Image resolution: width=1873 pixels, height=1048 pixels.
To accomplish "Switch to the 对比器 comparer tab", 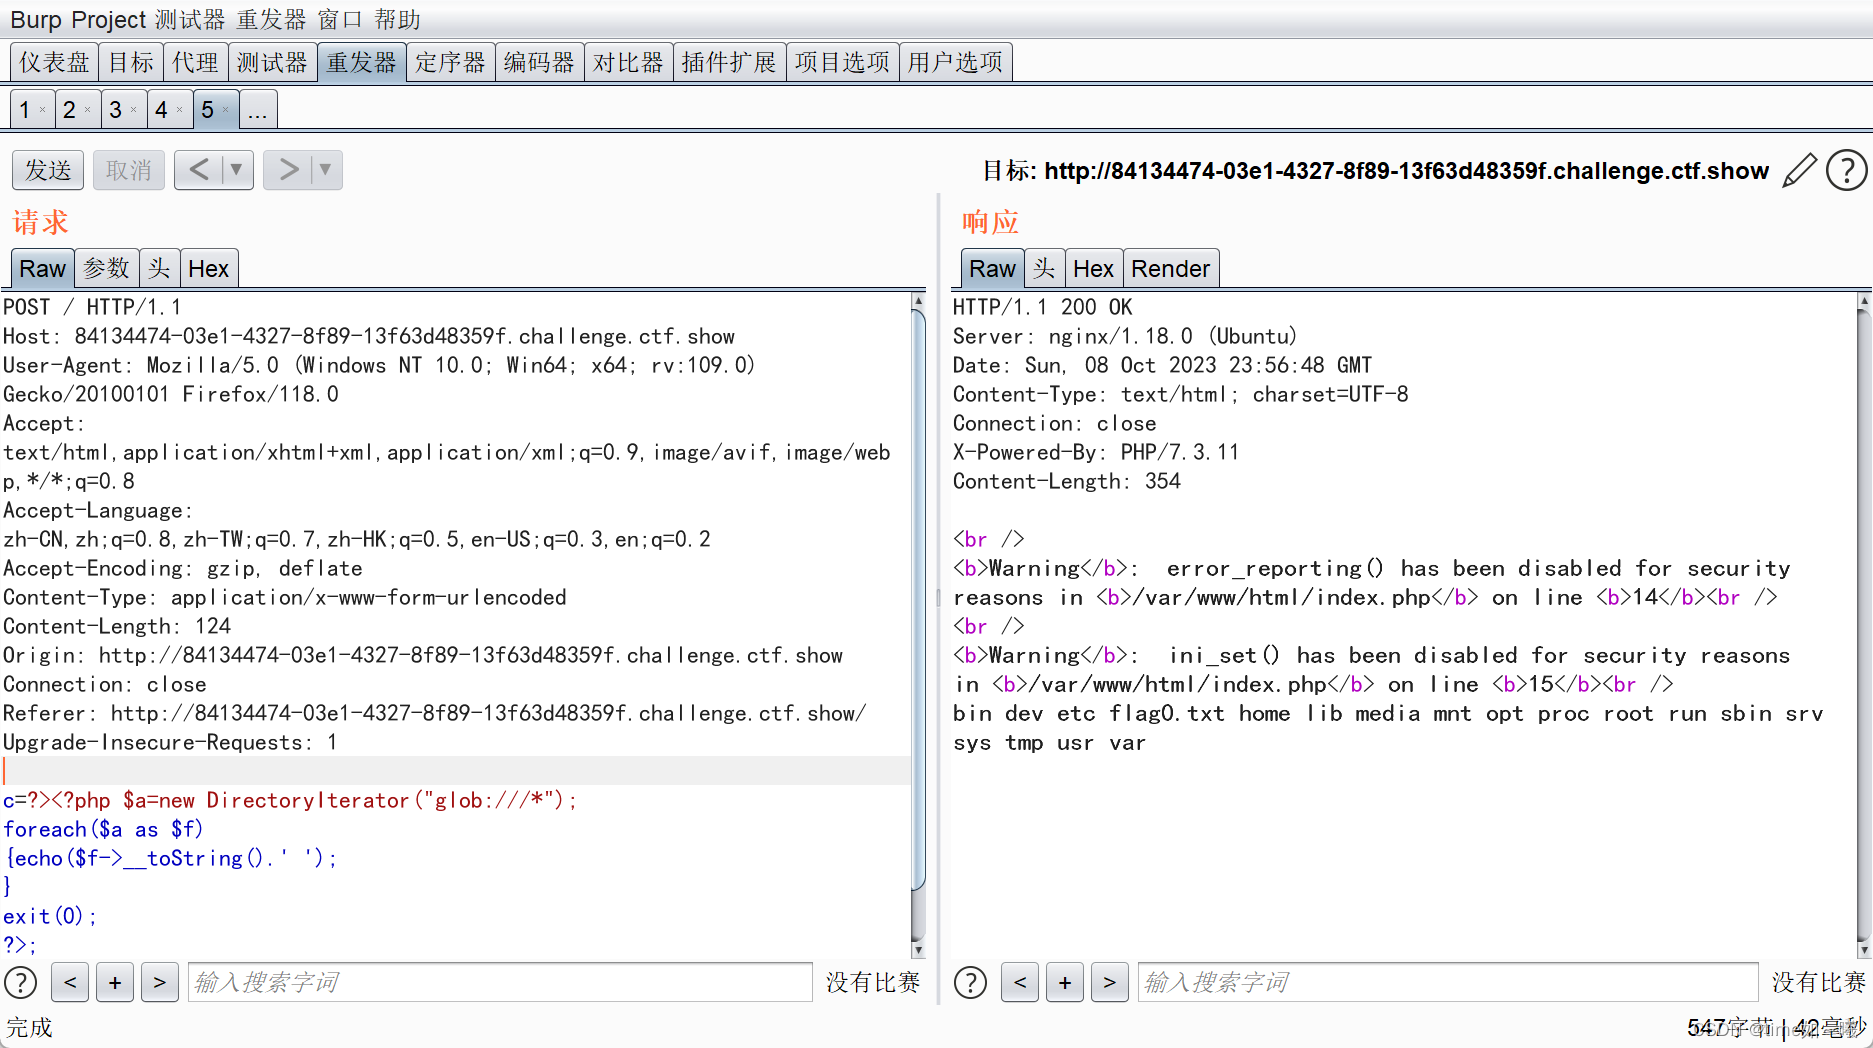I will [628, 62].
